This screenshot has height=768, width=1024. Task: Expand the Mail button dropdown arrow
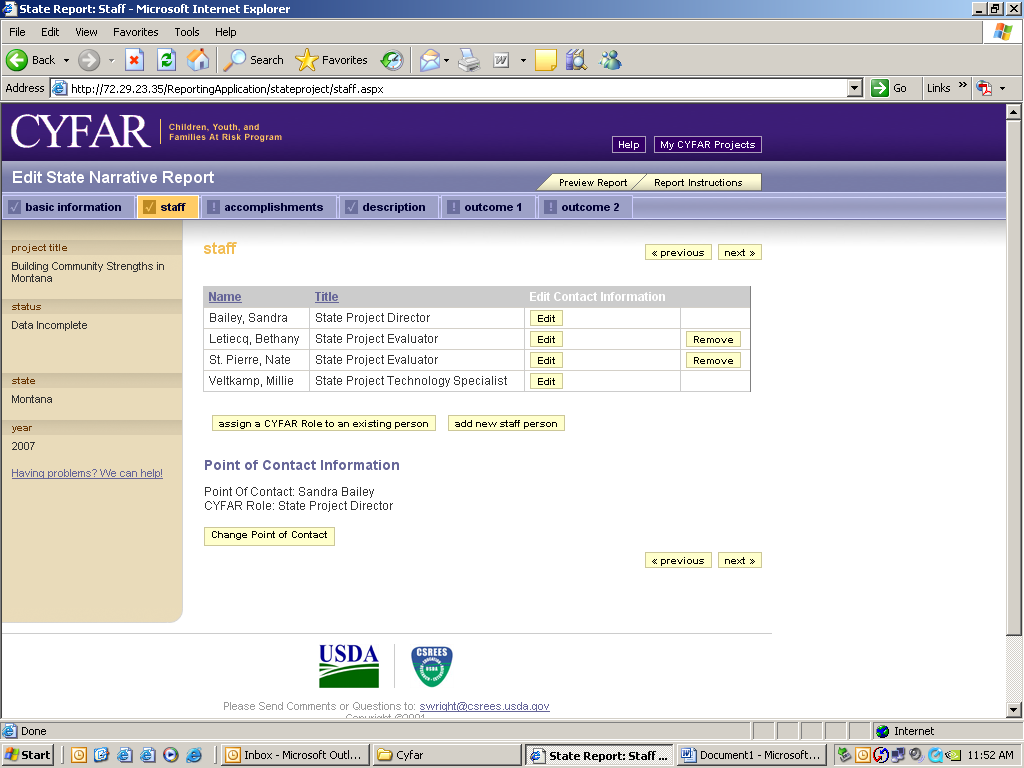coord(446,60)
